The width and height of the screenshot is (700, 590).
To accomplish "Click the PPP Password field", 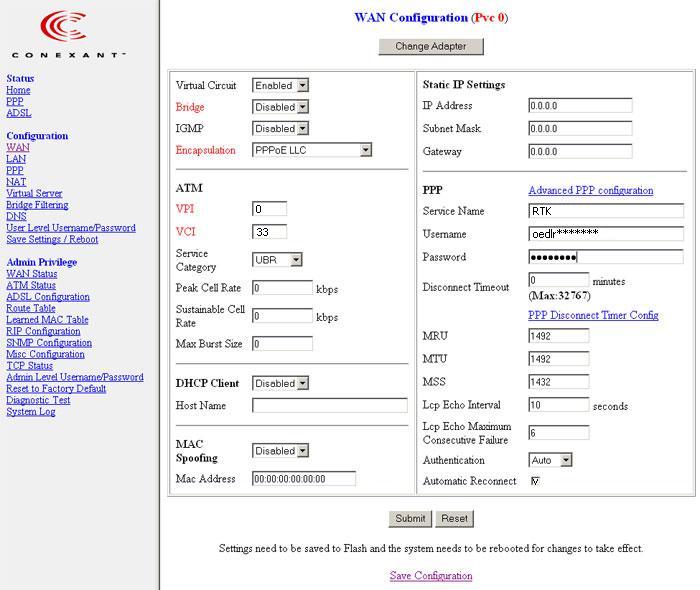I will click(606, 257).
